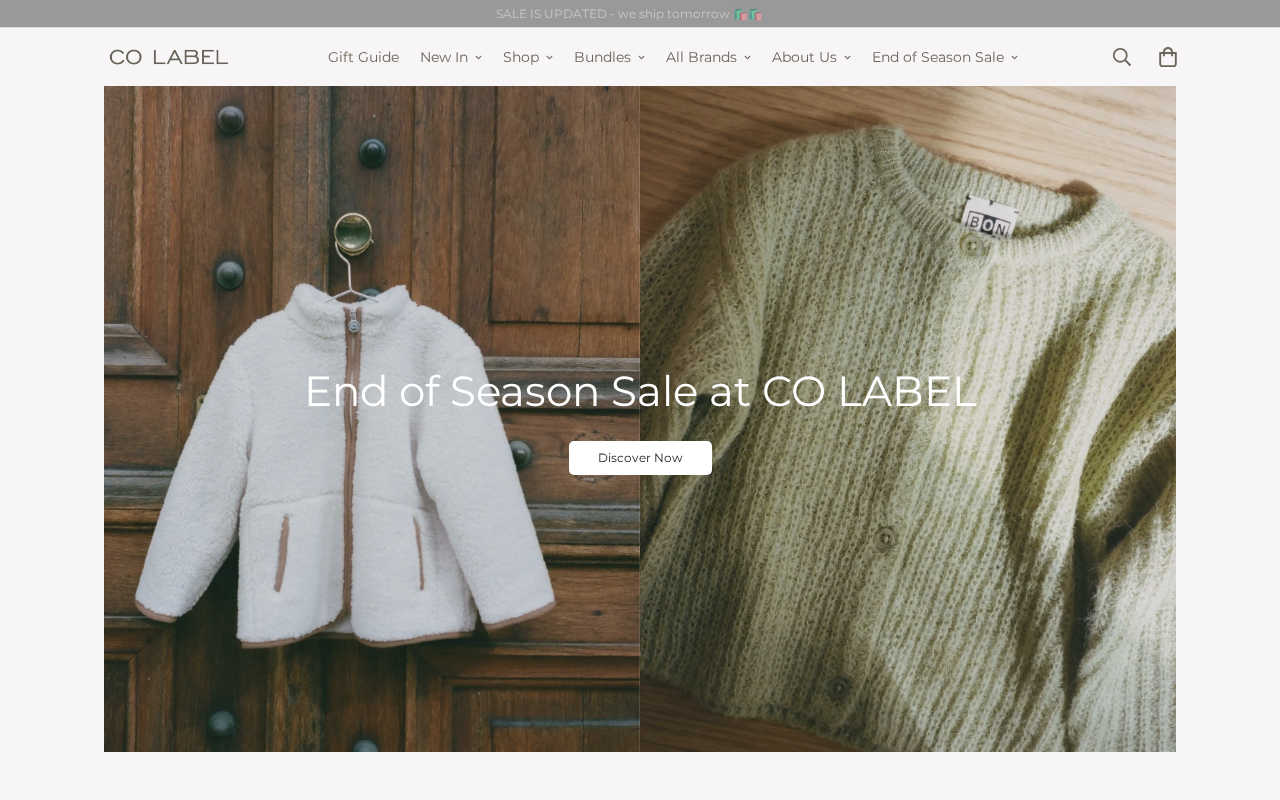Click the Discover Now button
Screen dimensions: 1280x800
(x=640, y=458)
